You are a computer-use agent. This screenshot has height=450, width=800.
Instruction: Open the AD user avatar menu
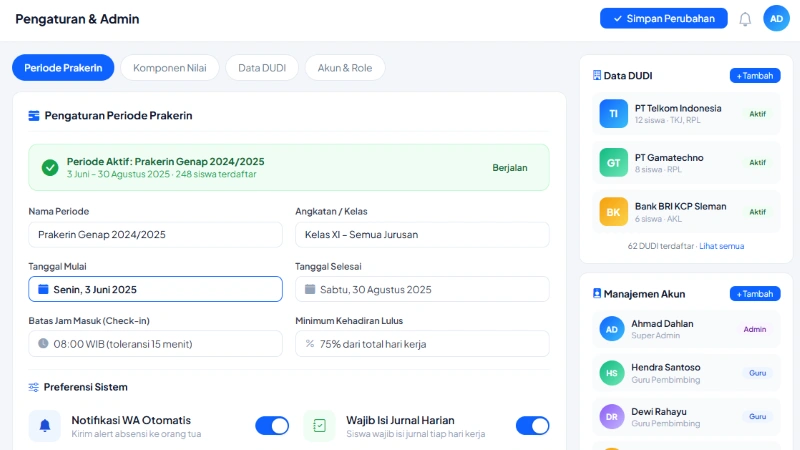[x=776, y=19]
